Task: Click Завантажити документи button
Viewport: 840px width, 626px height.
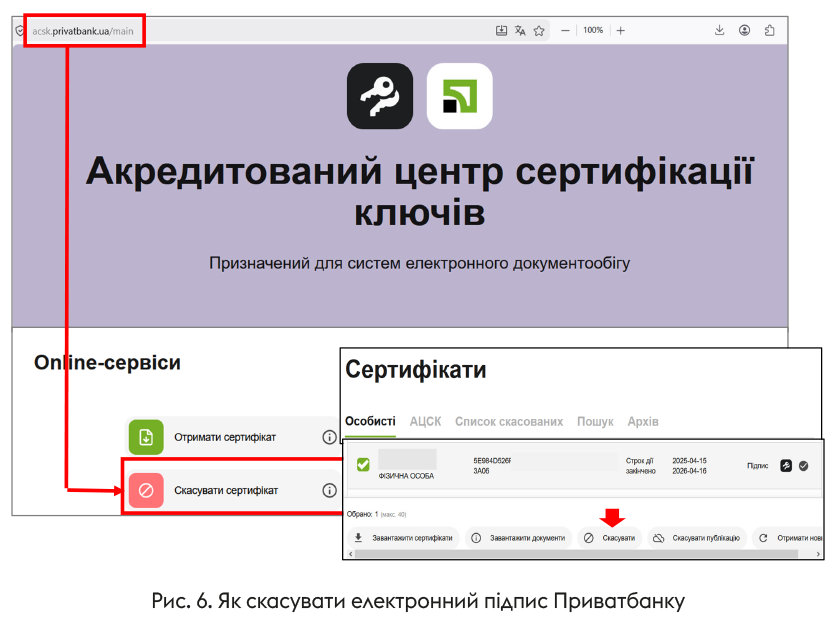Action: point(519,538)
